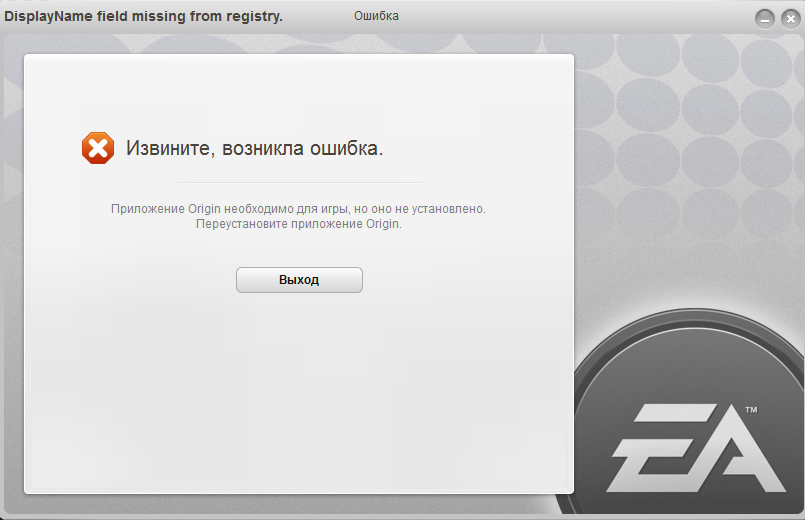Click the Ошибка window title
The image size is (805, 520).
[376, 16]
